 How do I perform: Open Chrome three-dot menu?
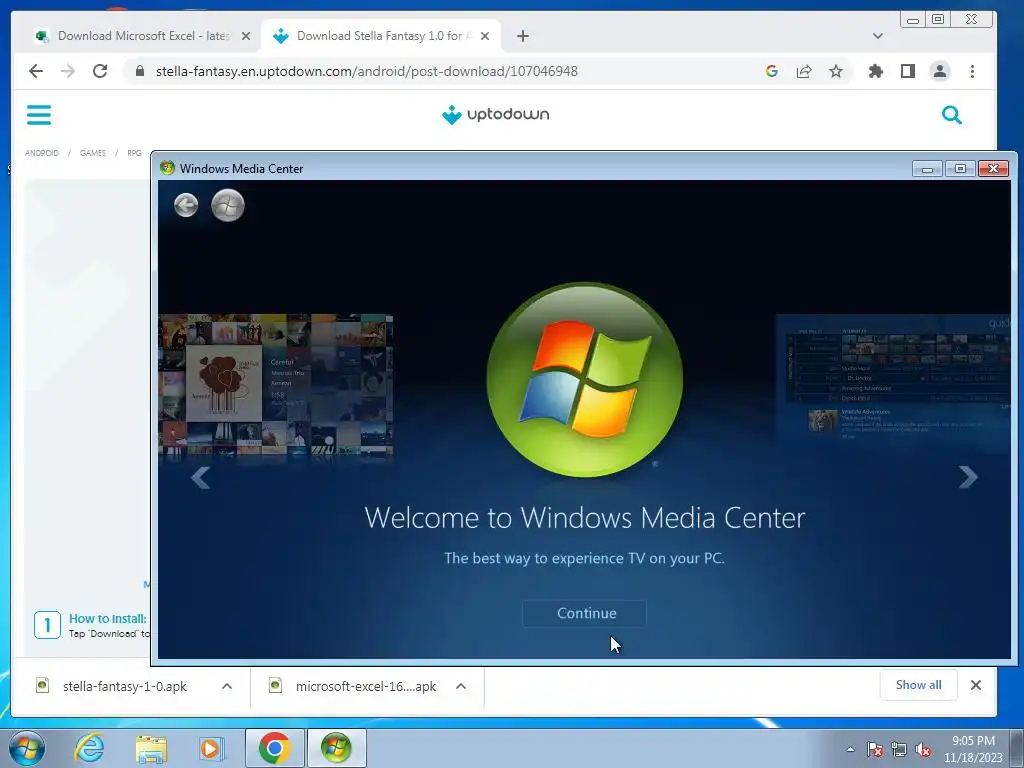972,71
